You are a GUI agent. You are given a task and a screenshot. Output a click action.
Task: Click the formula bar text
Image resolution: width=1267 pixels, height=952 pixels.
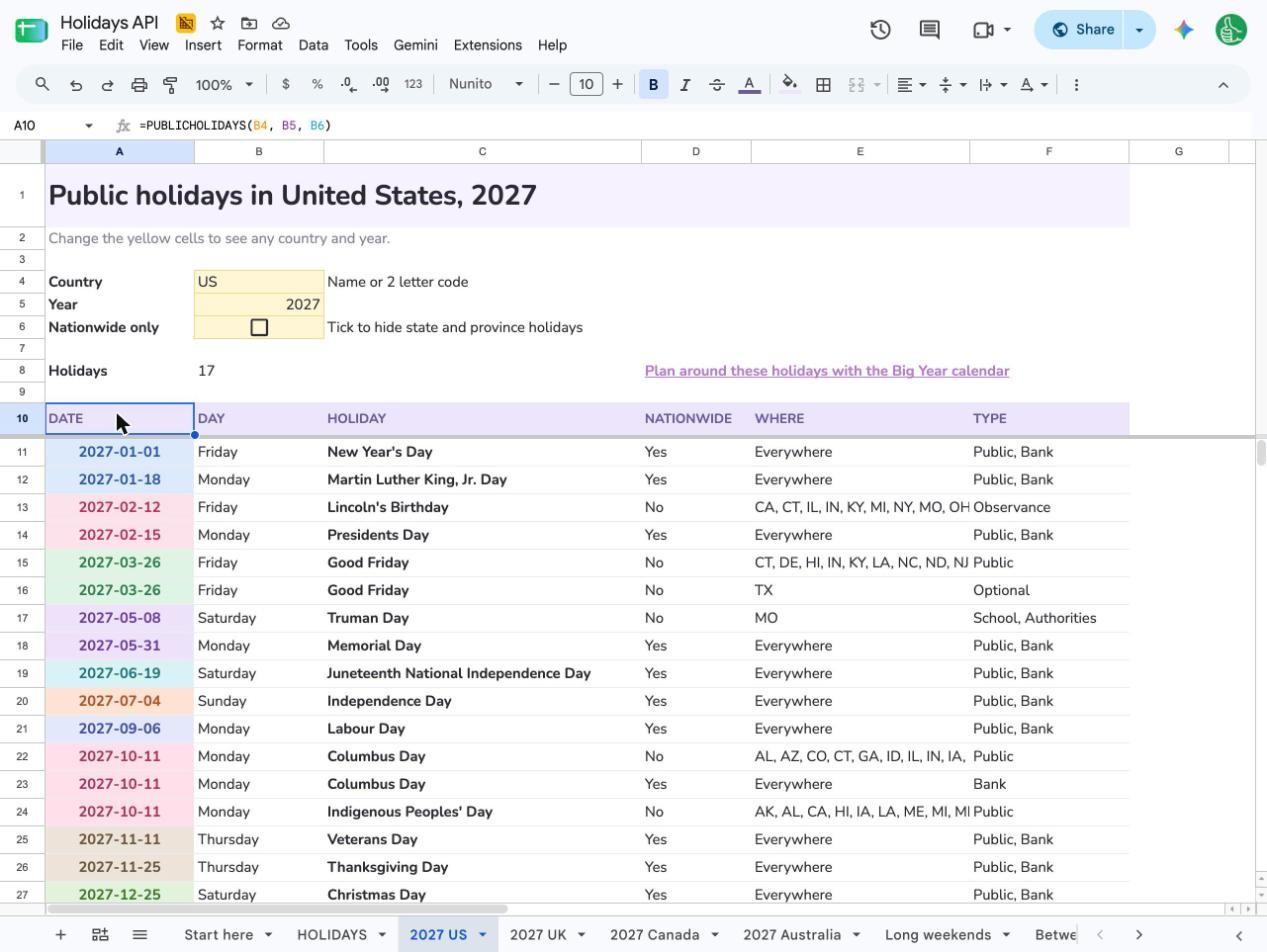coord(235,126)
